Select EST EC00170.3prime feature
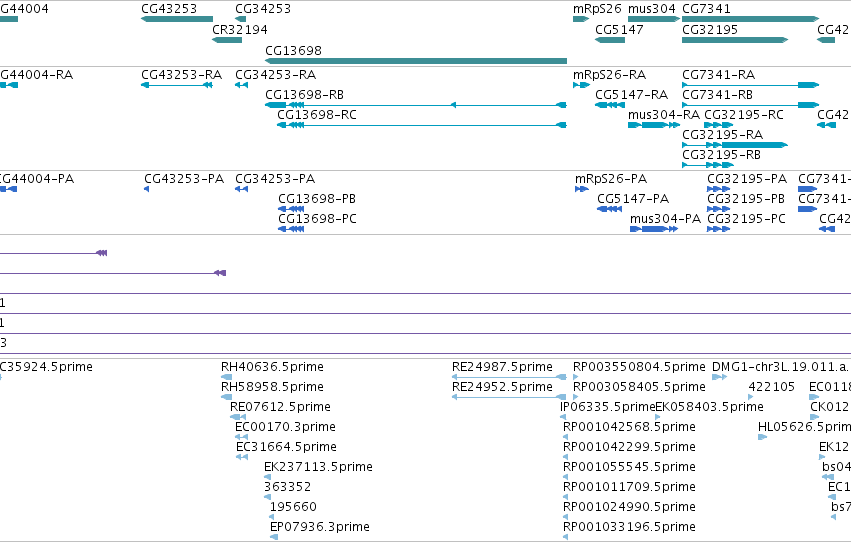 coord(242,437)
